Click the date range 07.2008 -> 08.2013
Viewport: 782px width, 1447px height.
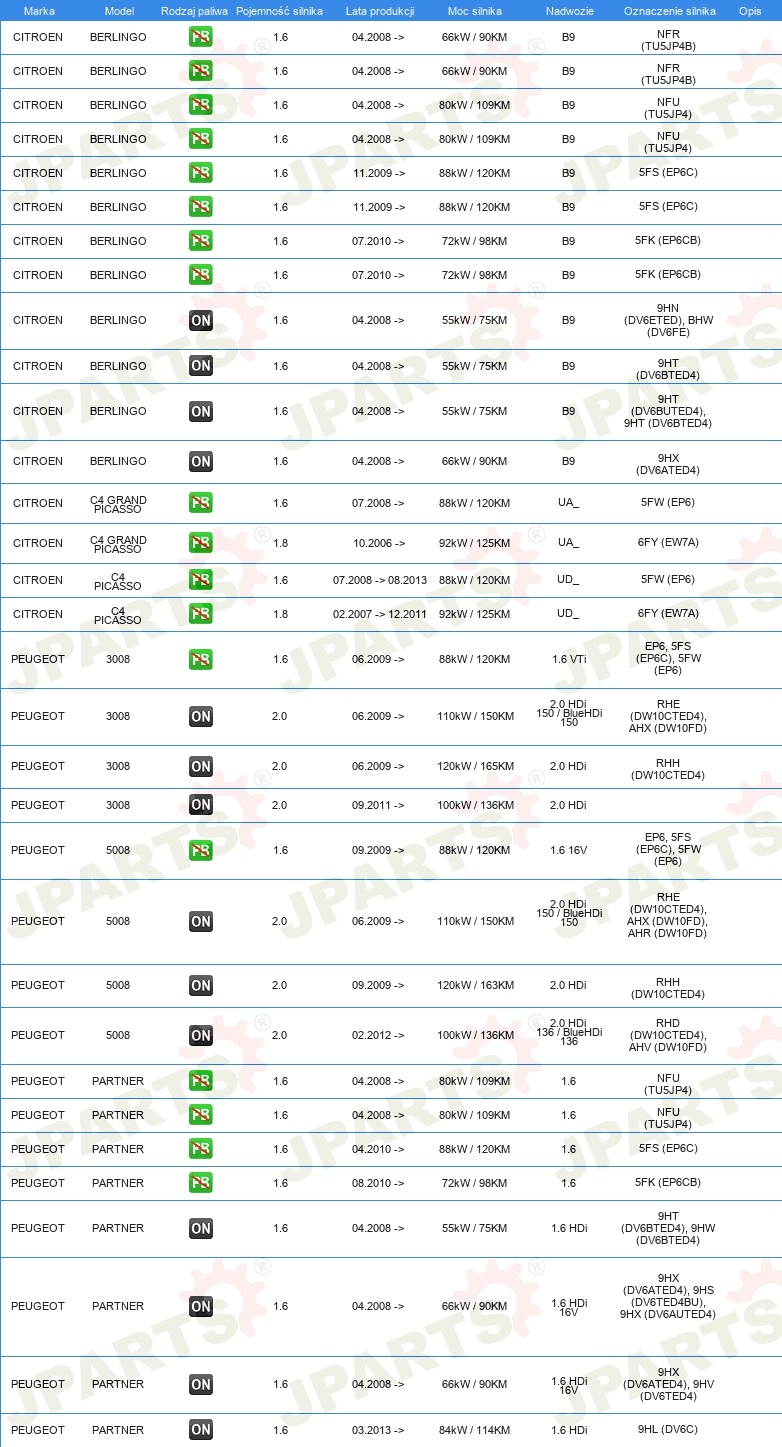point(380,580)
